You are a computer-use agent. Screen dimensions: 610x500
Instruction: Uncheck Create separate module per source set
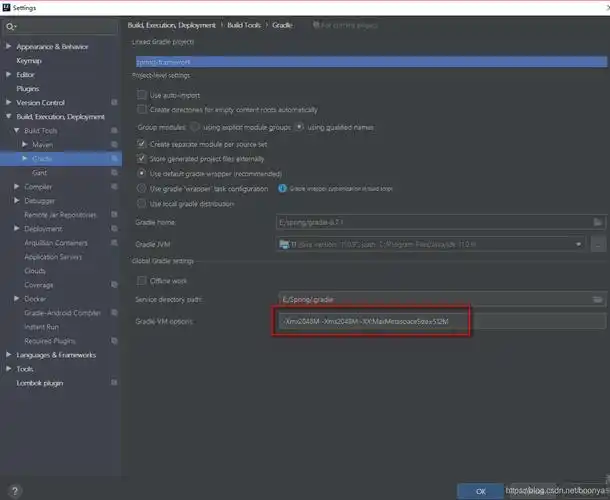pyautogui.click(x=142, y=144)
